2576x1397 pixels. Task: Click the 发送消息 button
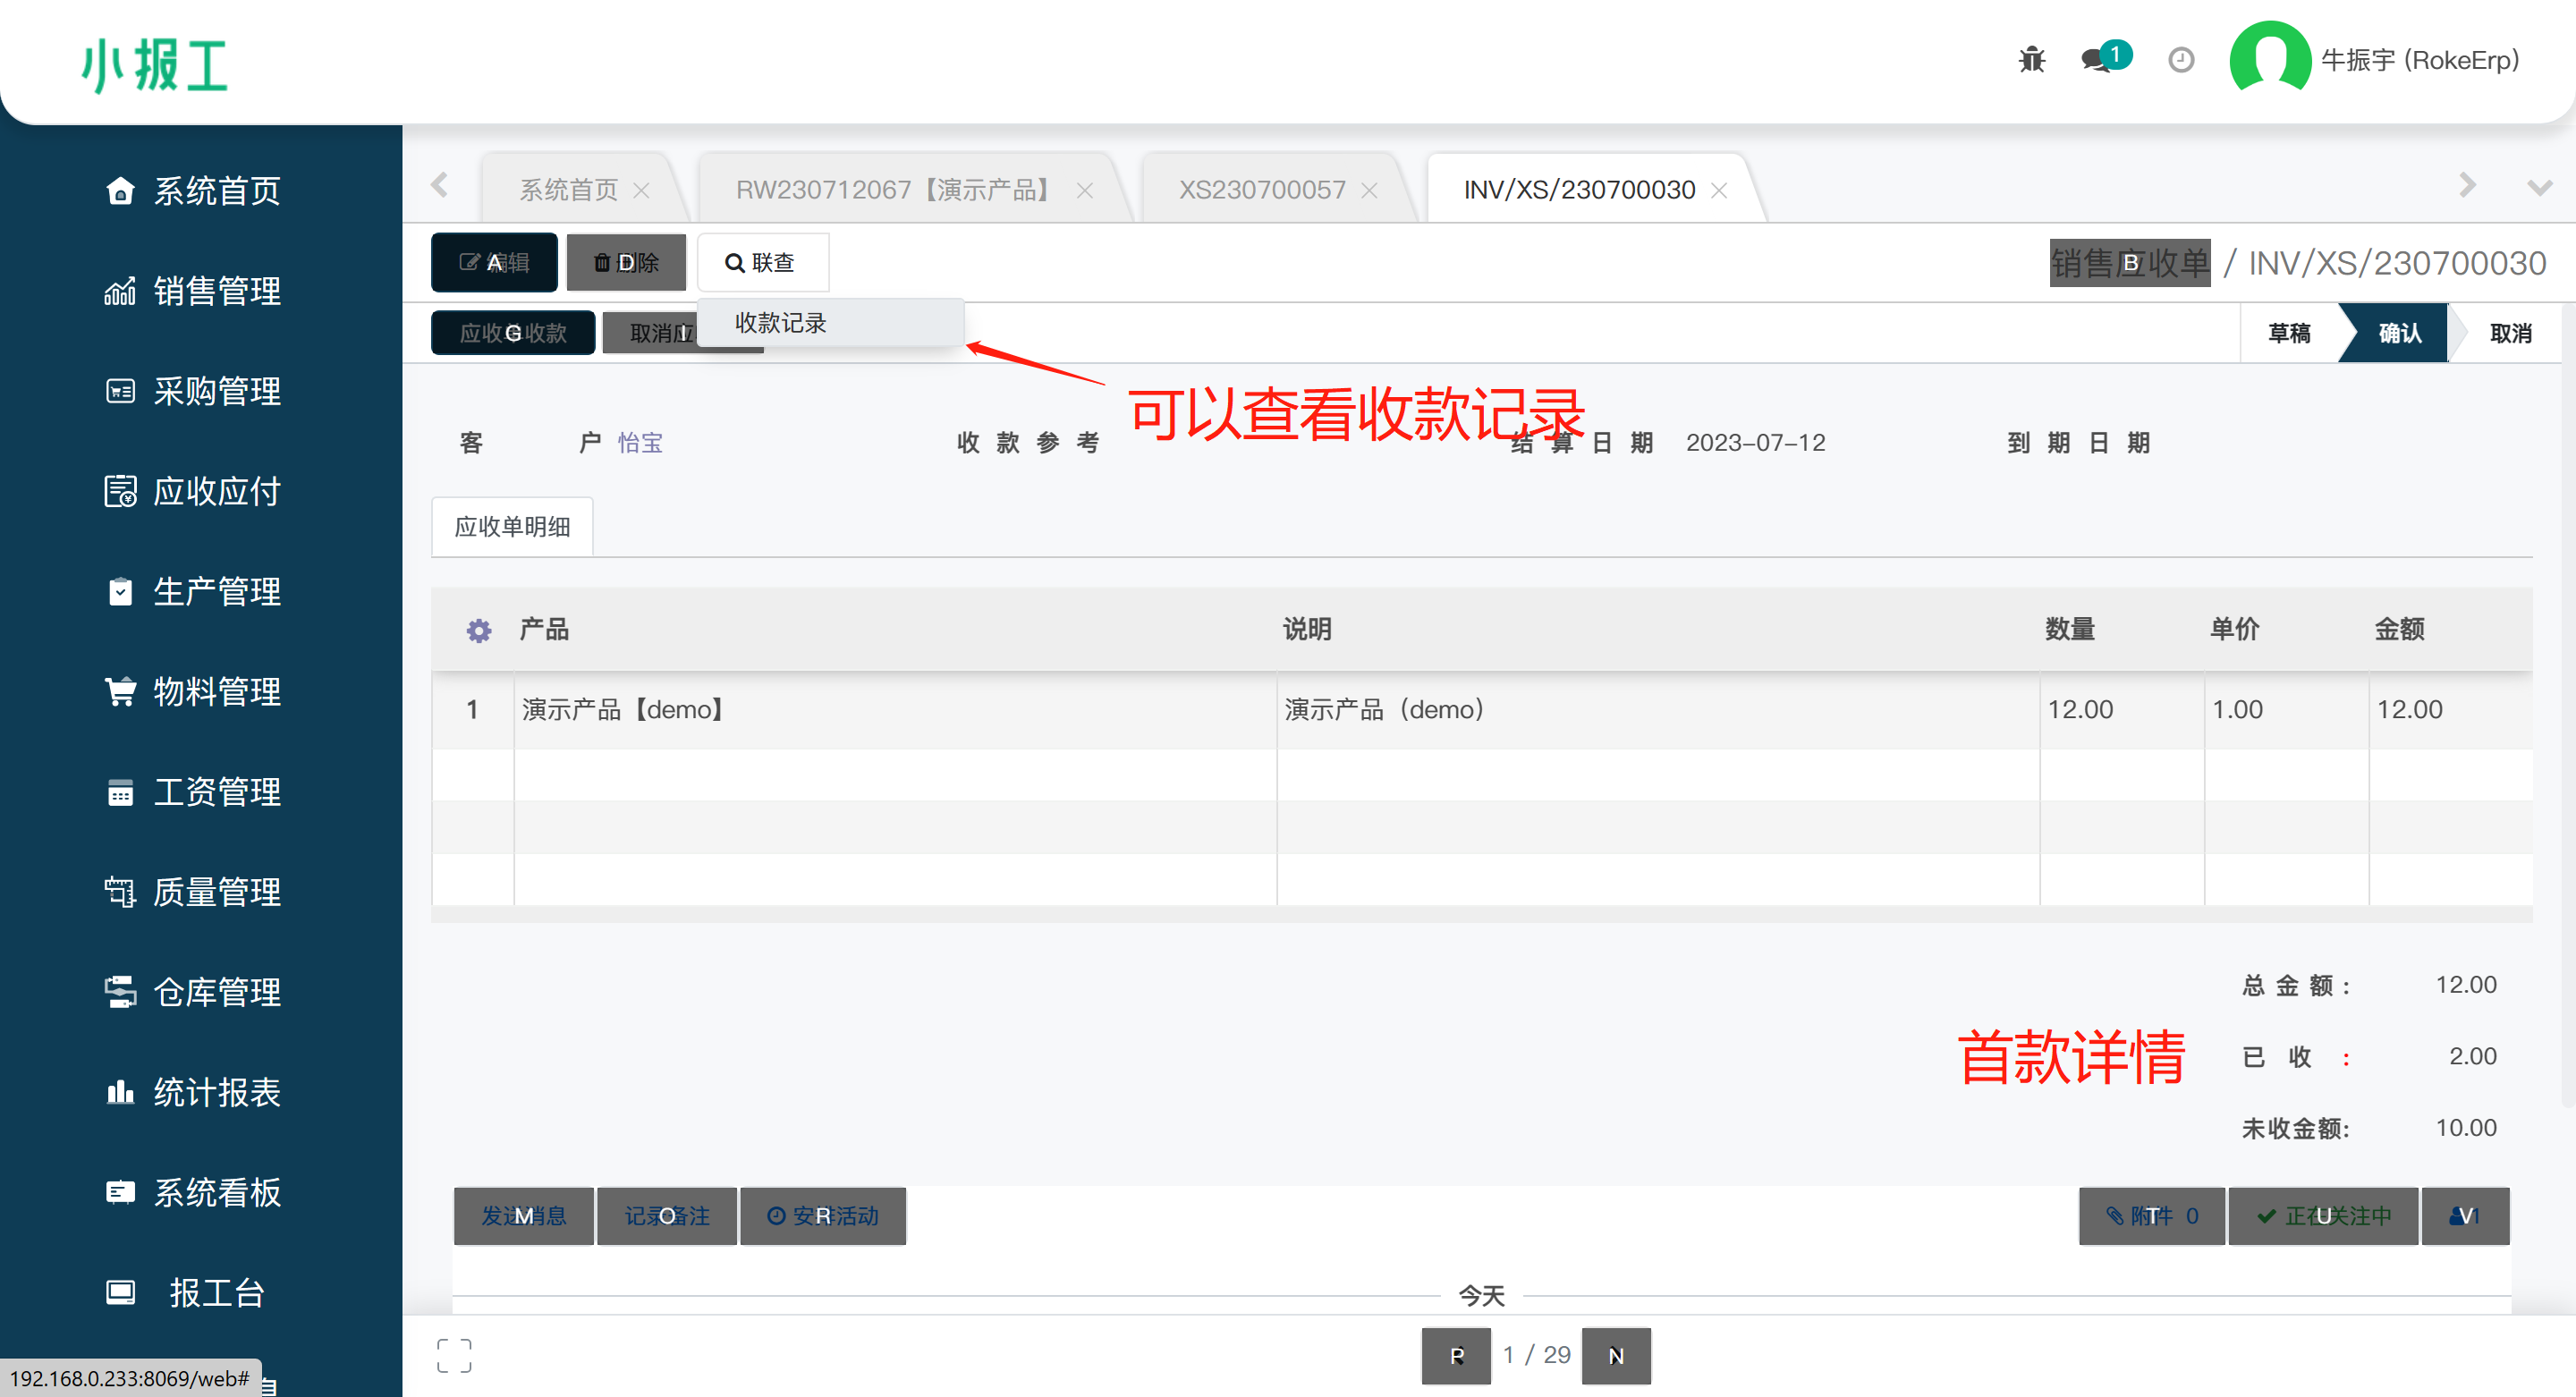coord(524,1216)
